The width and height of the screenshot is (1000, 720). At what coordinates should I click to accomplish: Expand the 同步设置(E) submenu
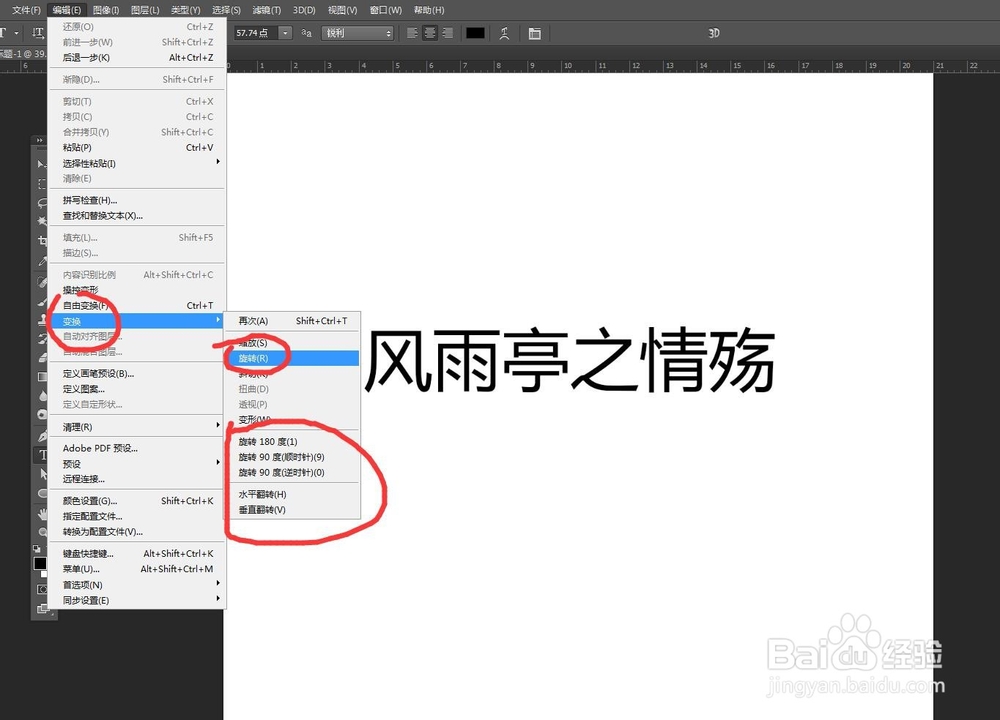tap(137, 600)
